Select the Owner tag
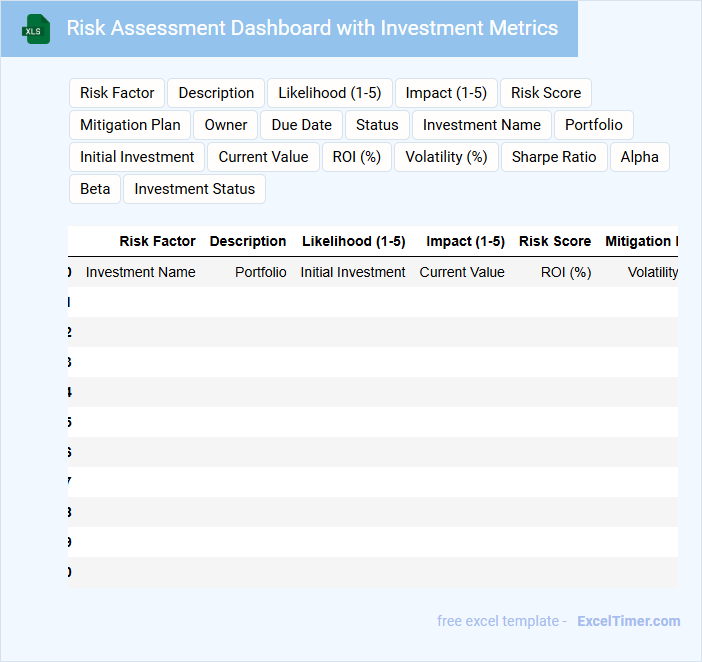The height and width of the screenshot is (662, 702). pos(226,125)
